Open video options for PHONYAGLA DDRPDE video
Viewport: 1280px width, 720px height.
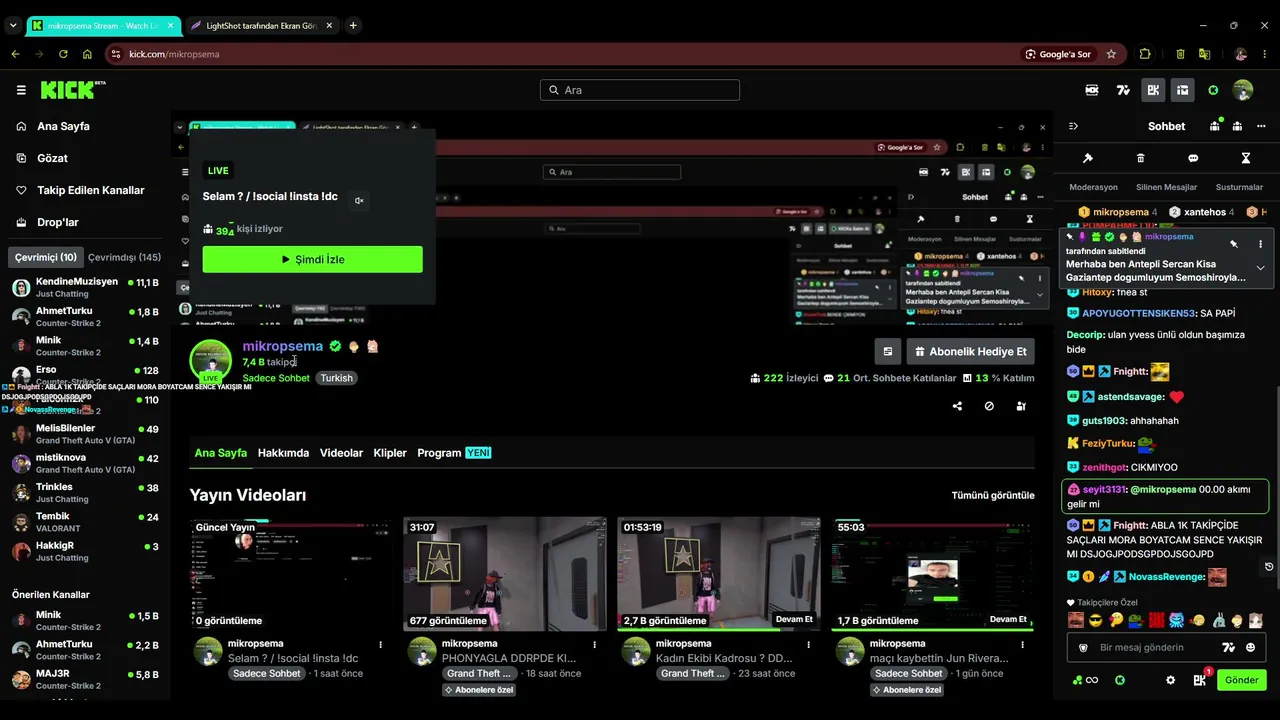594,645
